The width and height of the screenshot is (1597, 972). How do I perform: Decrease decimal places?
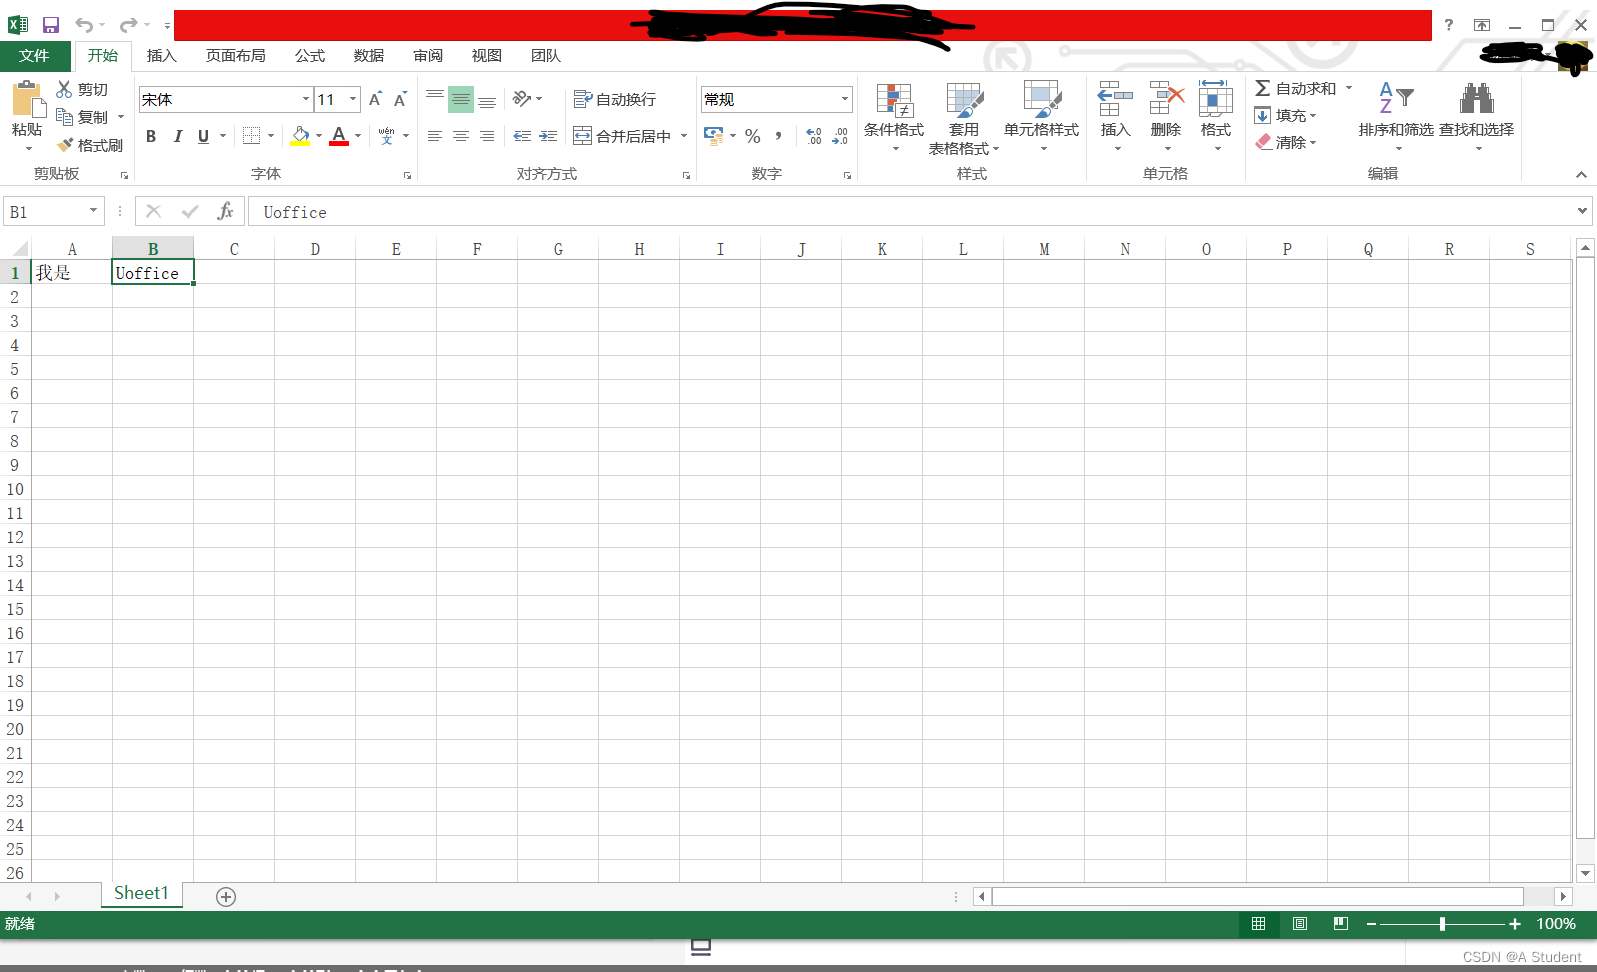tap(840, 136)
